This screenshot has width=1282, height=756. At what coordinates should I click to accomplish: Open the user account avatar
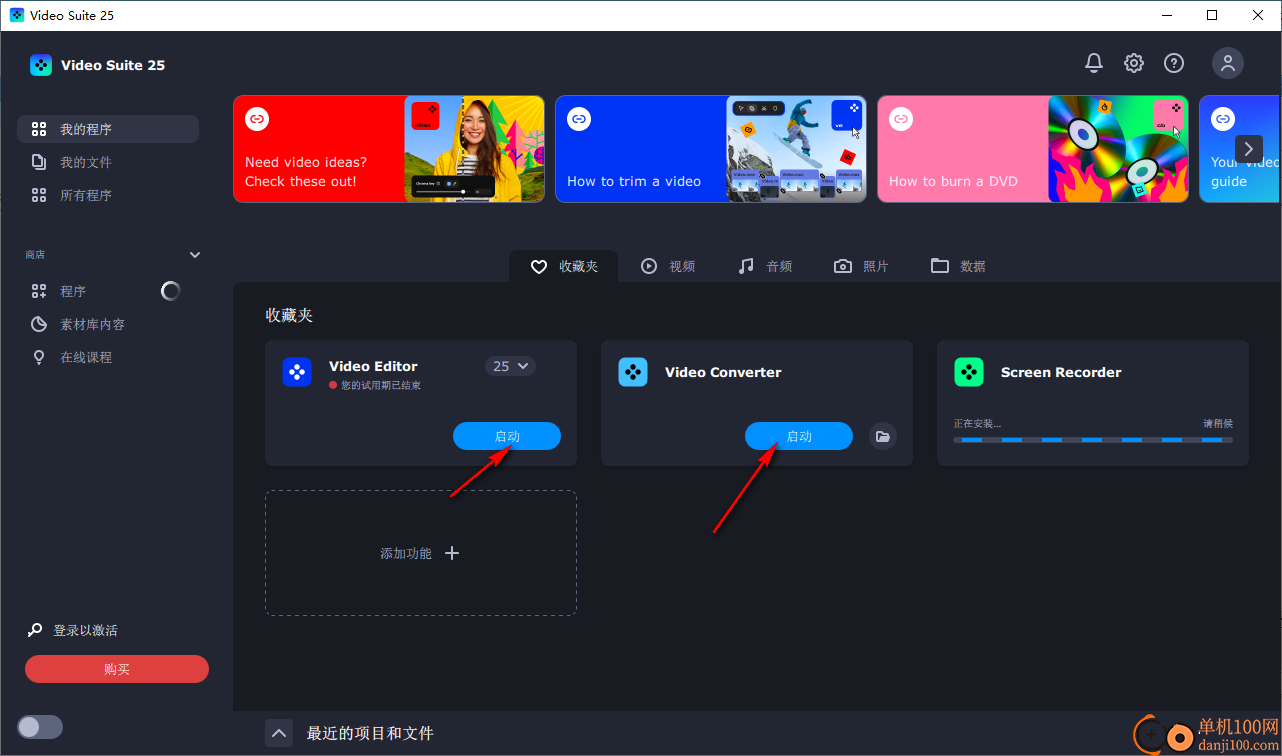(1228, 63)
